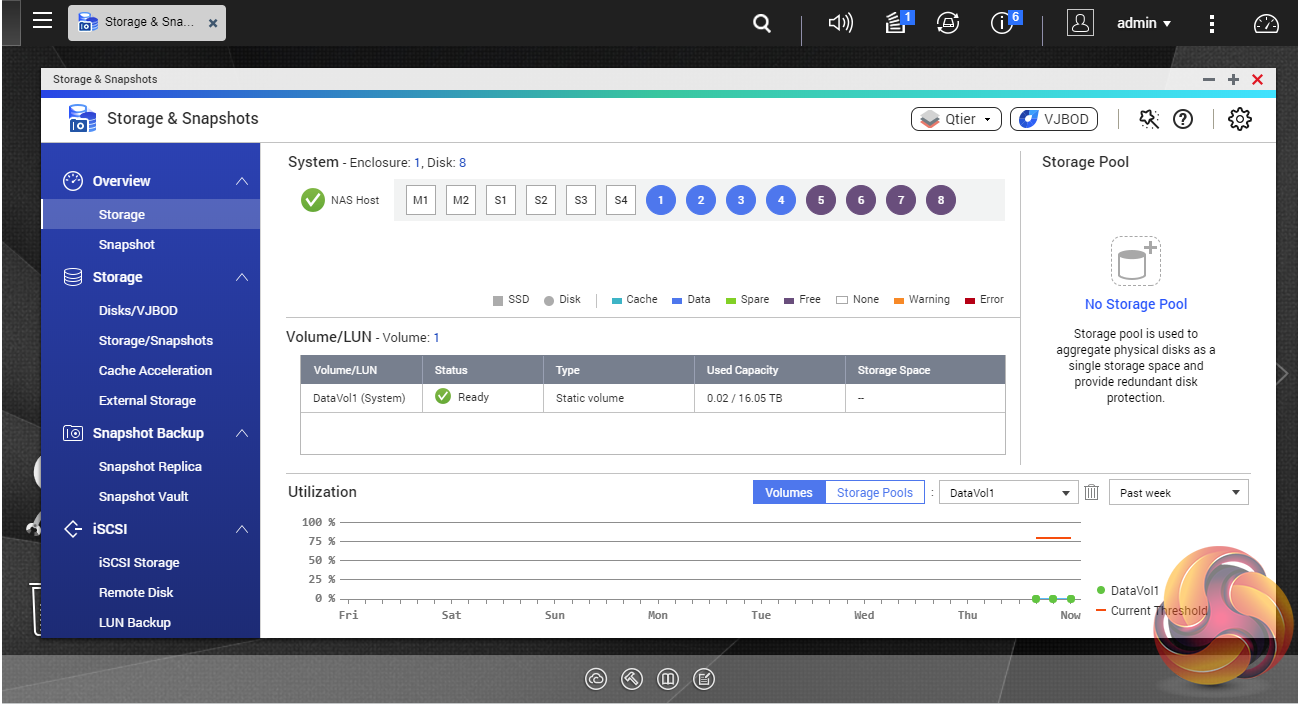This screenshot has height=704, width=1300.
Task: Open the help question mark icon
Action: click(1183, 119)
